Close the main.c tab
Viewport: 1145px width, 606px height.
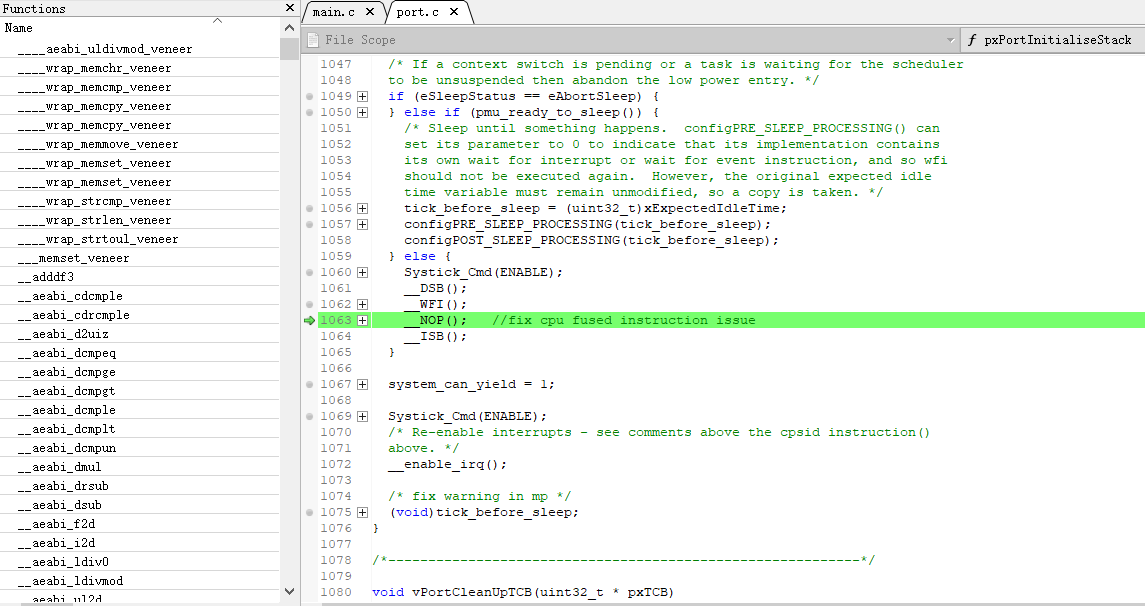tap(370, 12)
